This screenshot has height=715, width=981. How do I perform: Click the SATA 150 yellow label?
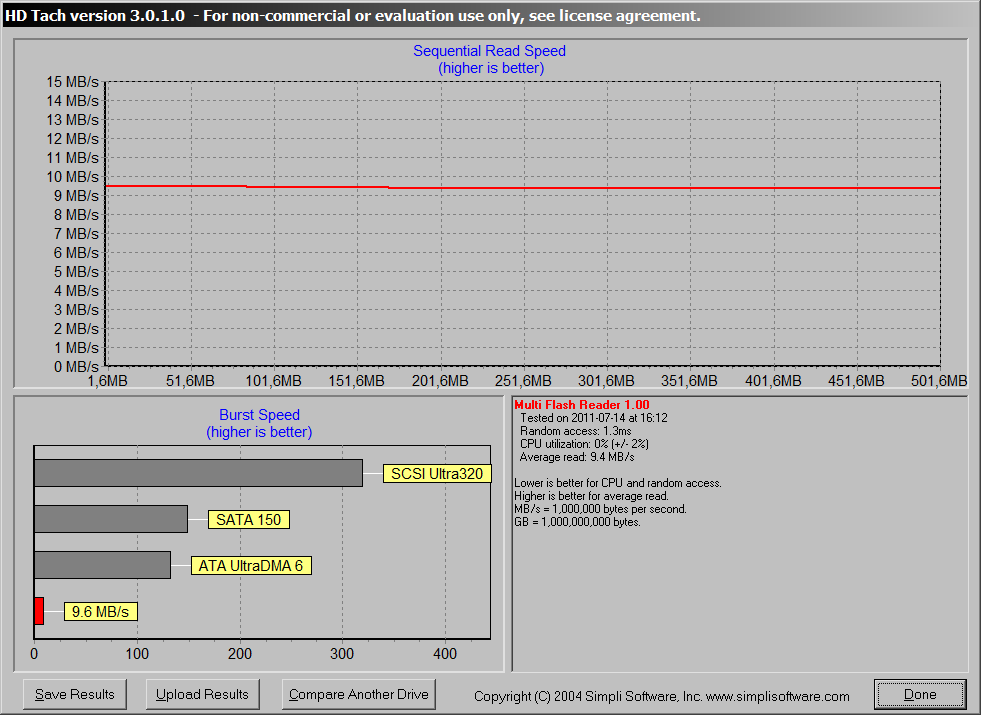coord(249,520)
